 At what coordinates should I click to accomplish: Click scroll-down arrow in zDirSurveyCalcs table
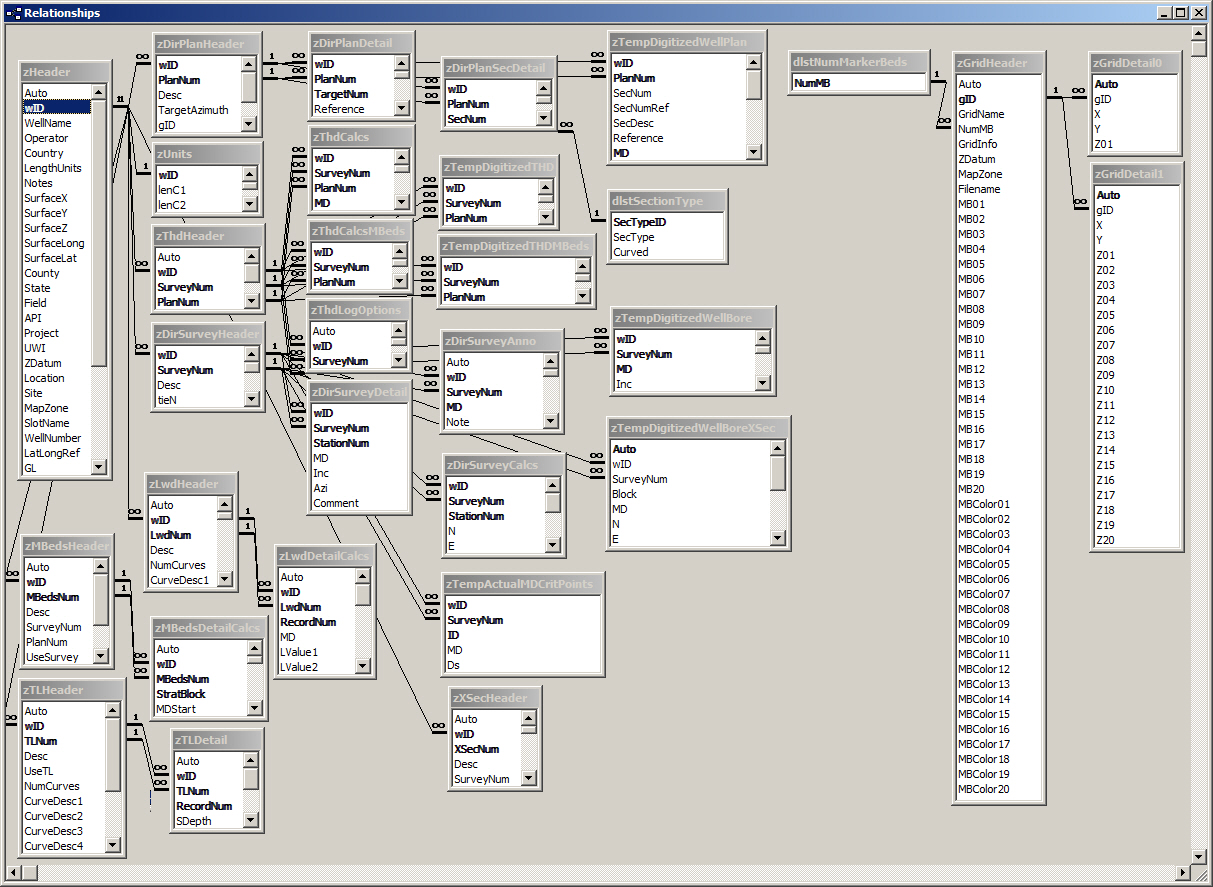pos(553,546)
